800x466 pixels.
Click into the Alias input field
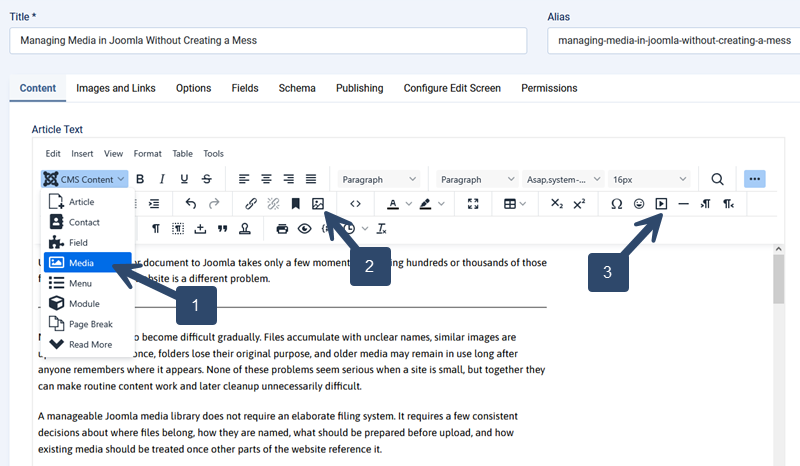click(673, 41)
